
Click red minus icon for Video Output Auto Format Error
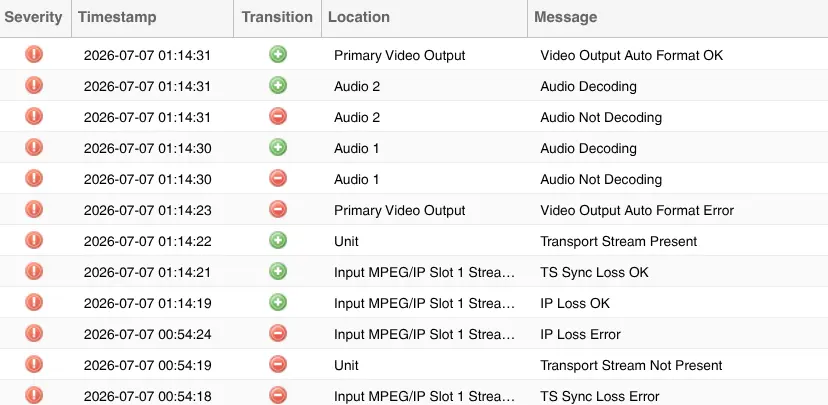click(x=278, y=210)
